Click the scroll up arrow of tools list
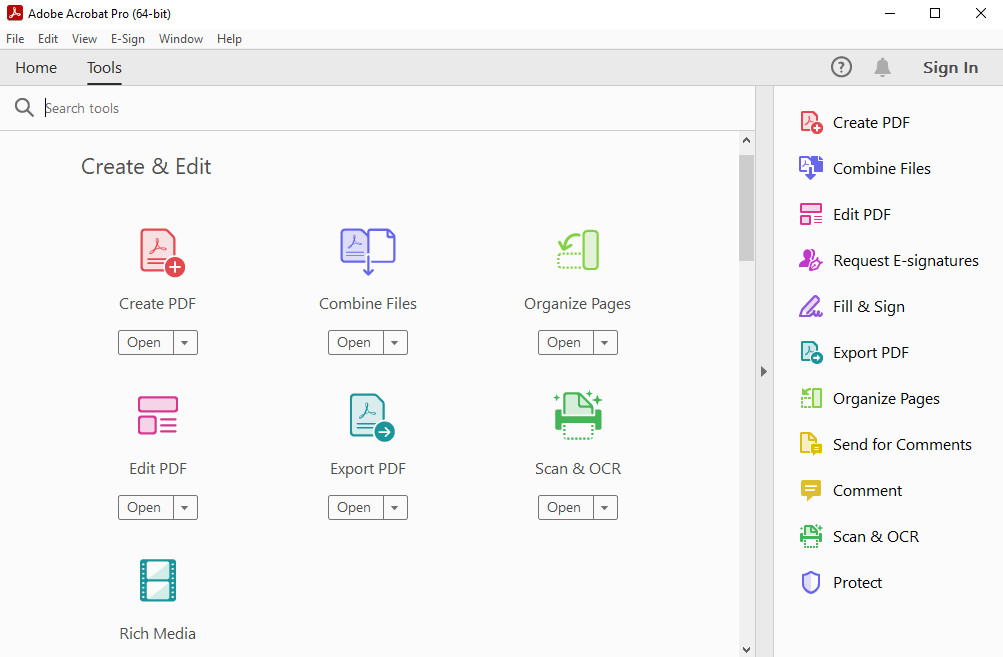The width and height of the screenshot is (1003, 657). point(746,140)
